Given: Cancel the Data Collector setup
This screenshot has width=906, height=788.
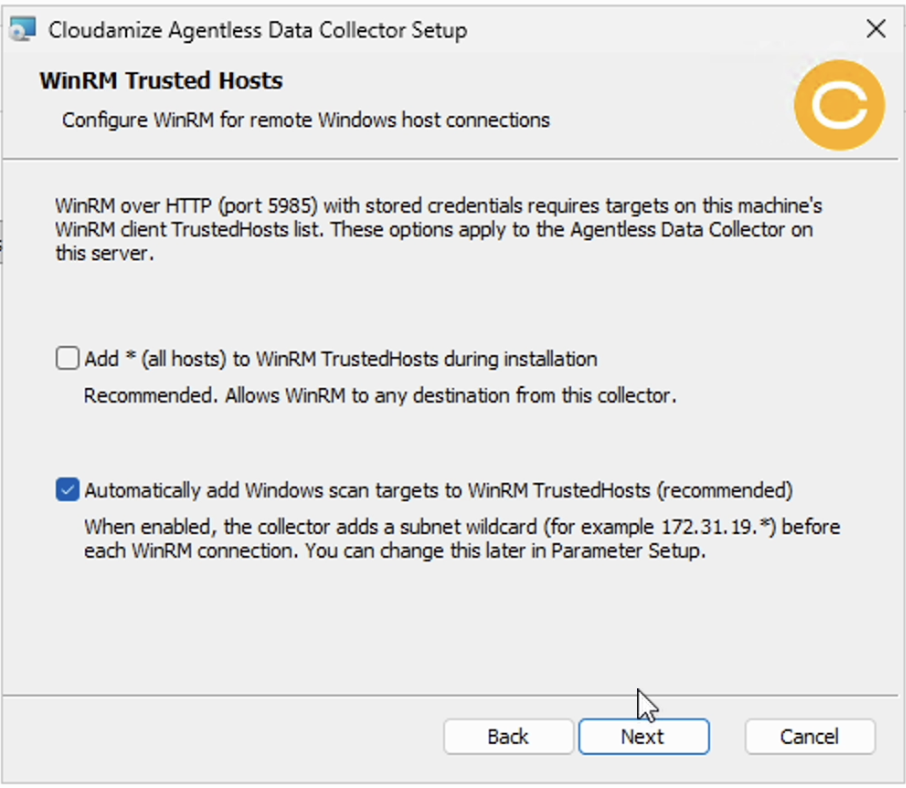Looking at the screenshot, I should [x=810, y=737].
